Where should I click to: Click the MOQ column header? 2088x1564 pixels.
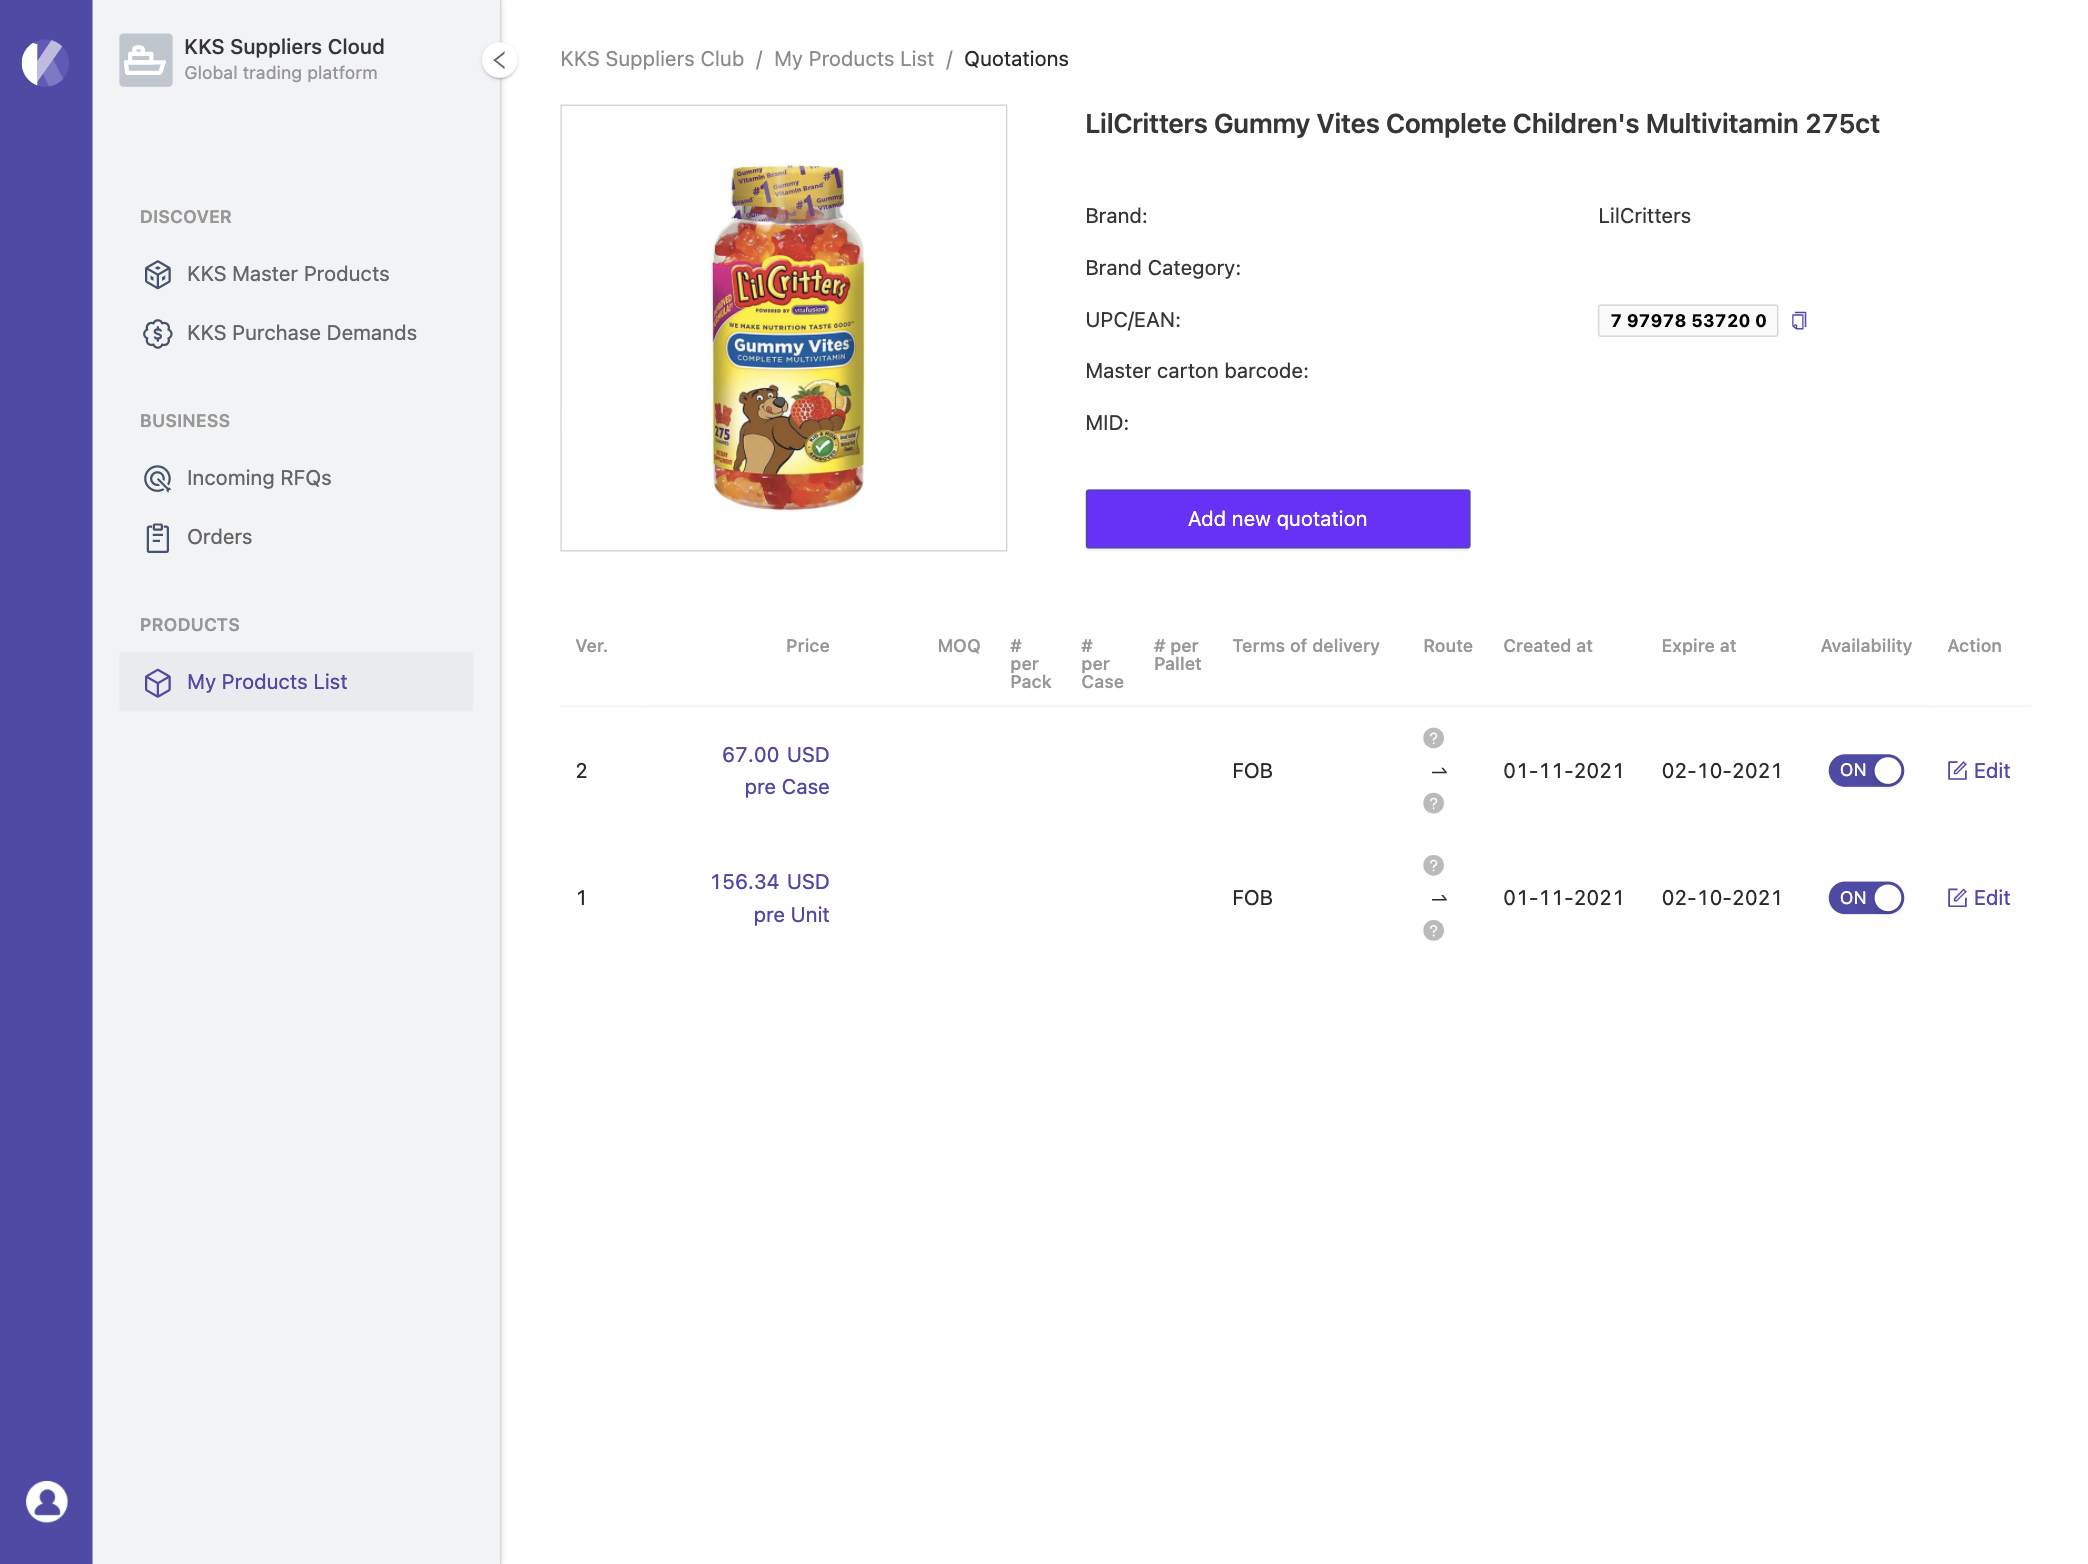tap(959, 646)
